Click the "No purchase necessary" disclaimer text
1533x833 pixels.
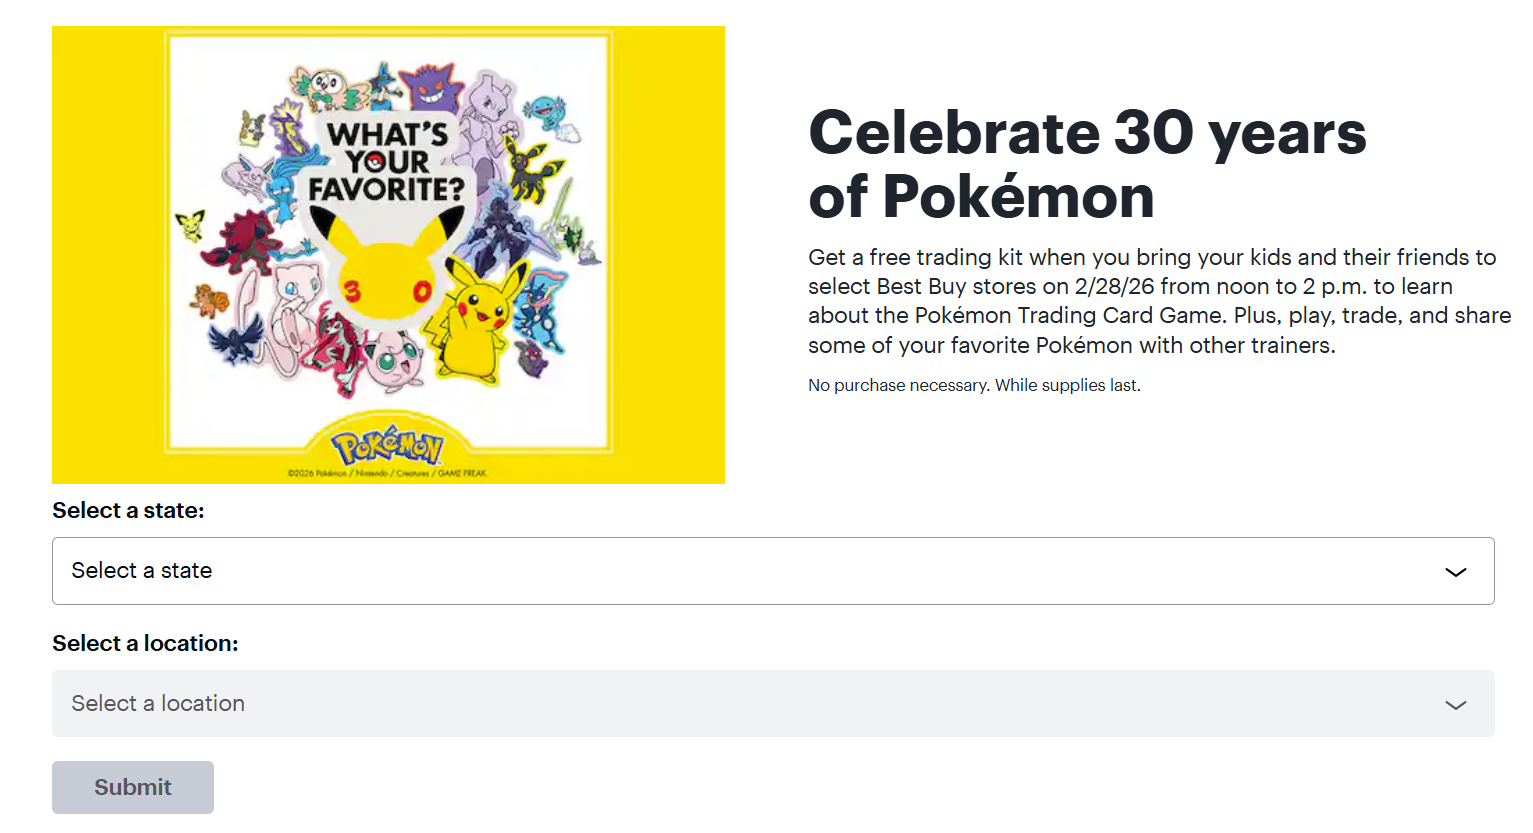point(974,386)
